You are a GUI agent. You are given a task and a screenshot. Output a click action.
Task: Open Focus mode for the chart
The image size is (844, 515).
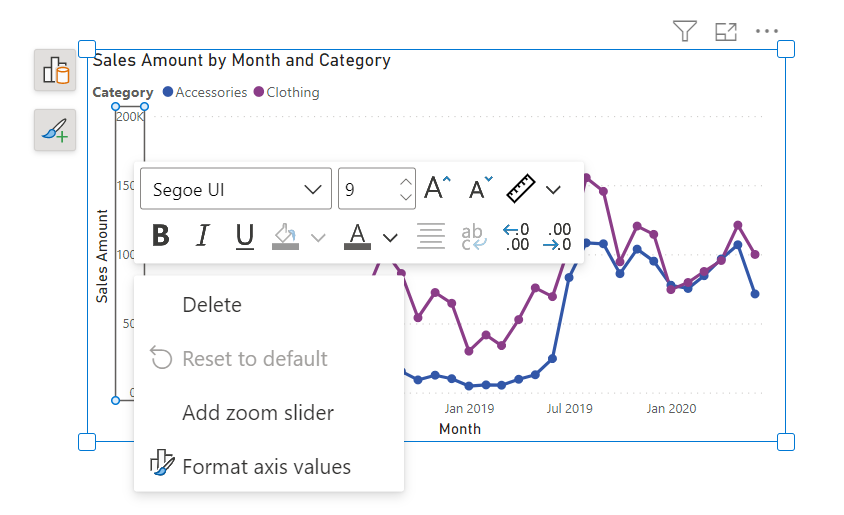pos(726,32)
